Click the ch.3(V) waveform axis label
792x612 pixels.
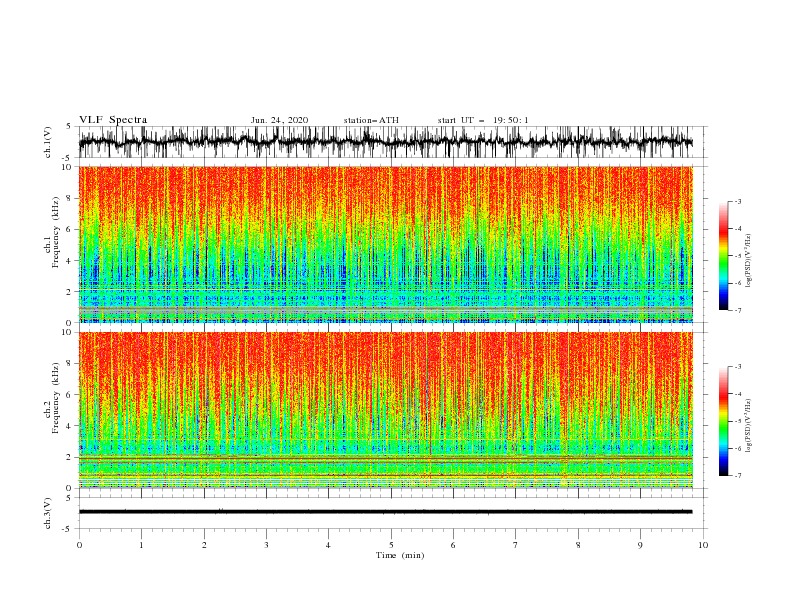[48, 513]
